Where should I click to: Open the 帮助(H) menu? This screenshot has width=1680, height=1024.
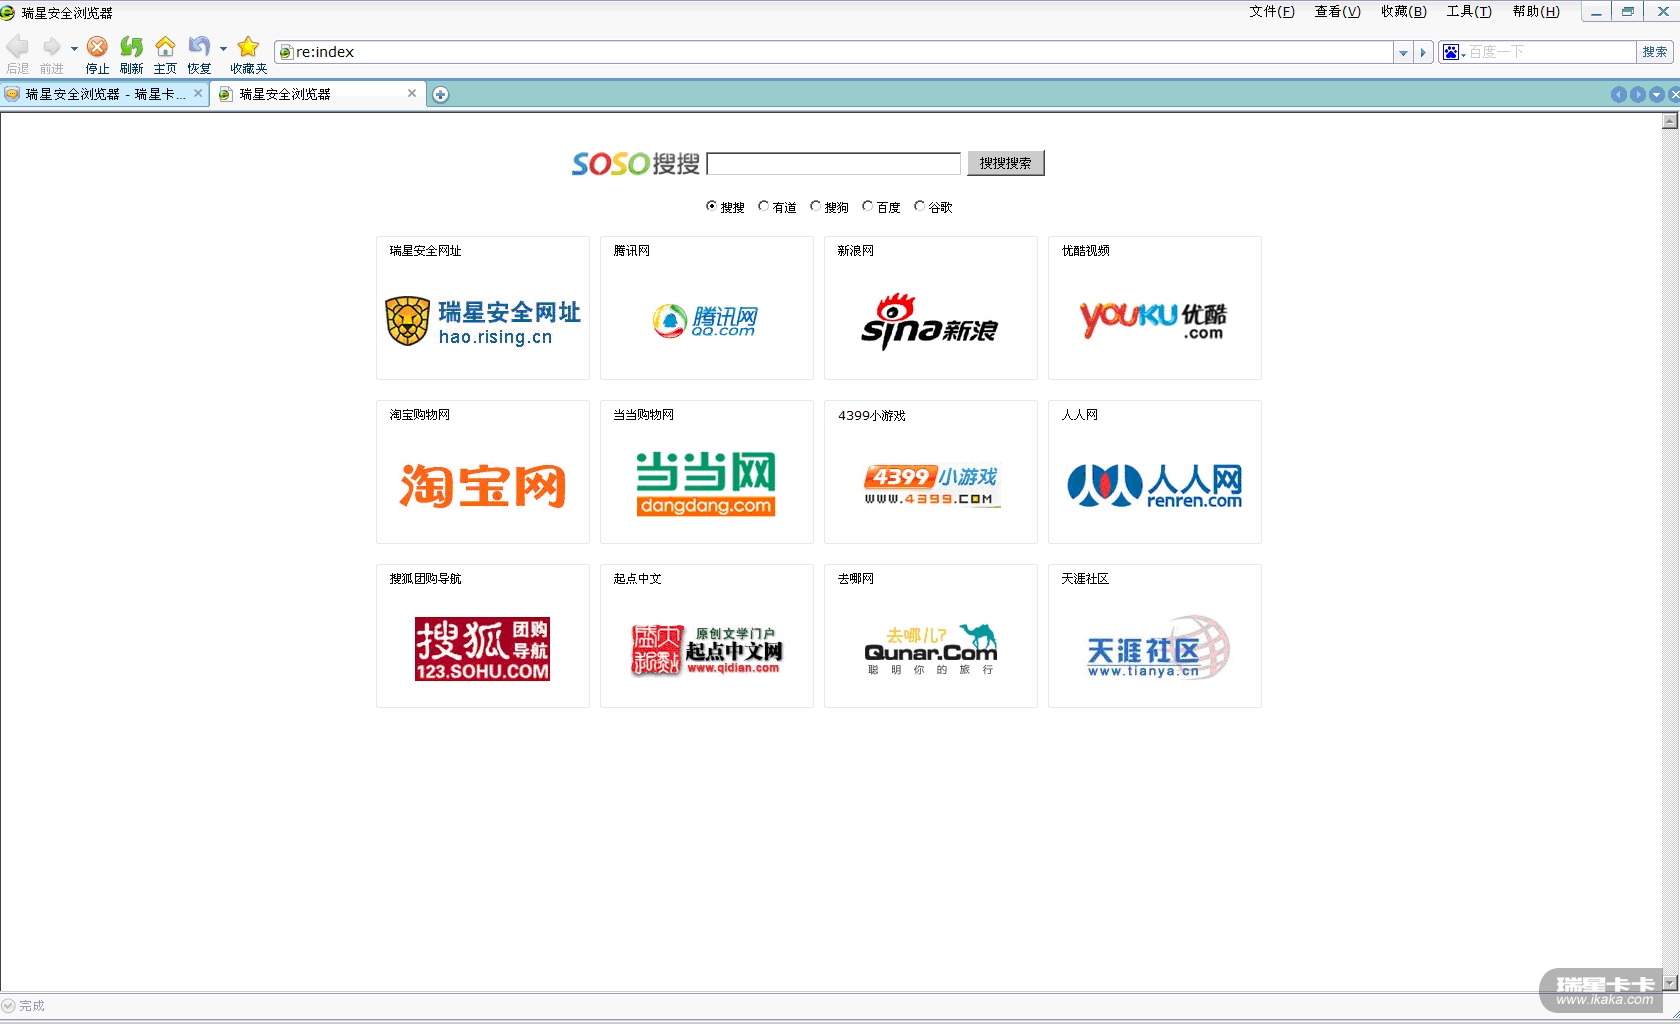[x=1536, y=12]
